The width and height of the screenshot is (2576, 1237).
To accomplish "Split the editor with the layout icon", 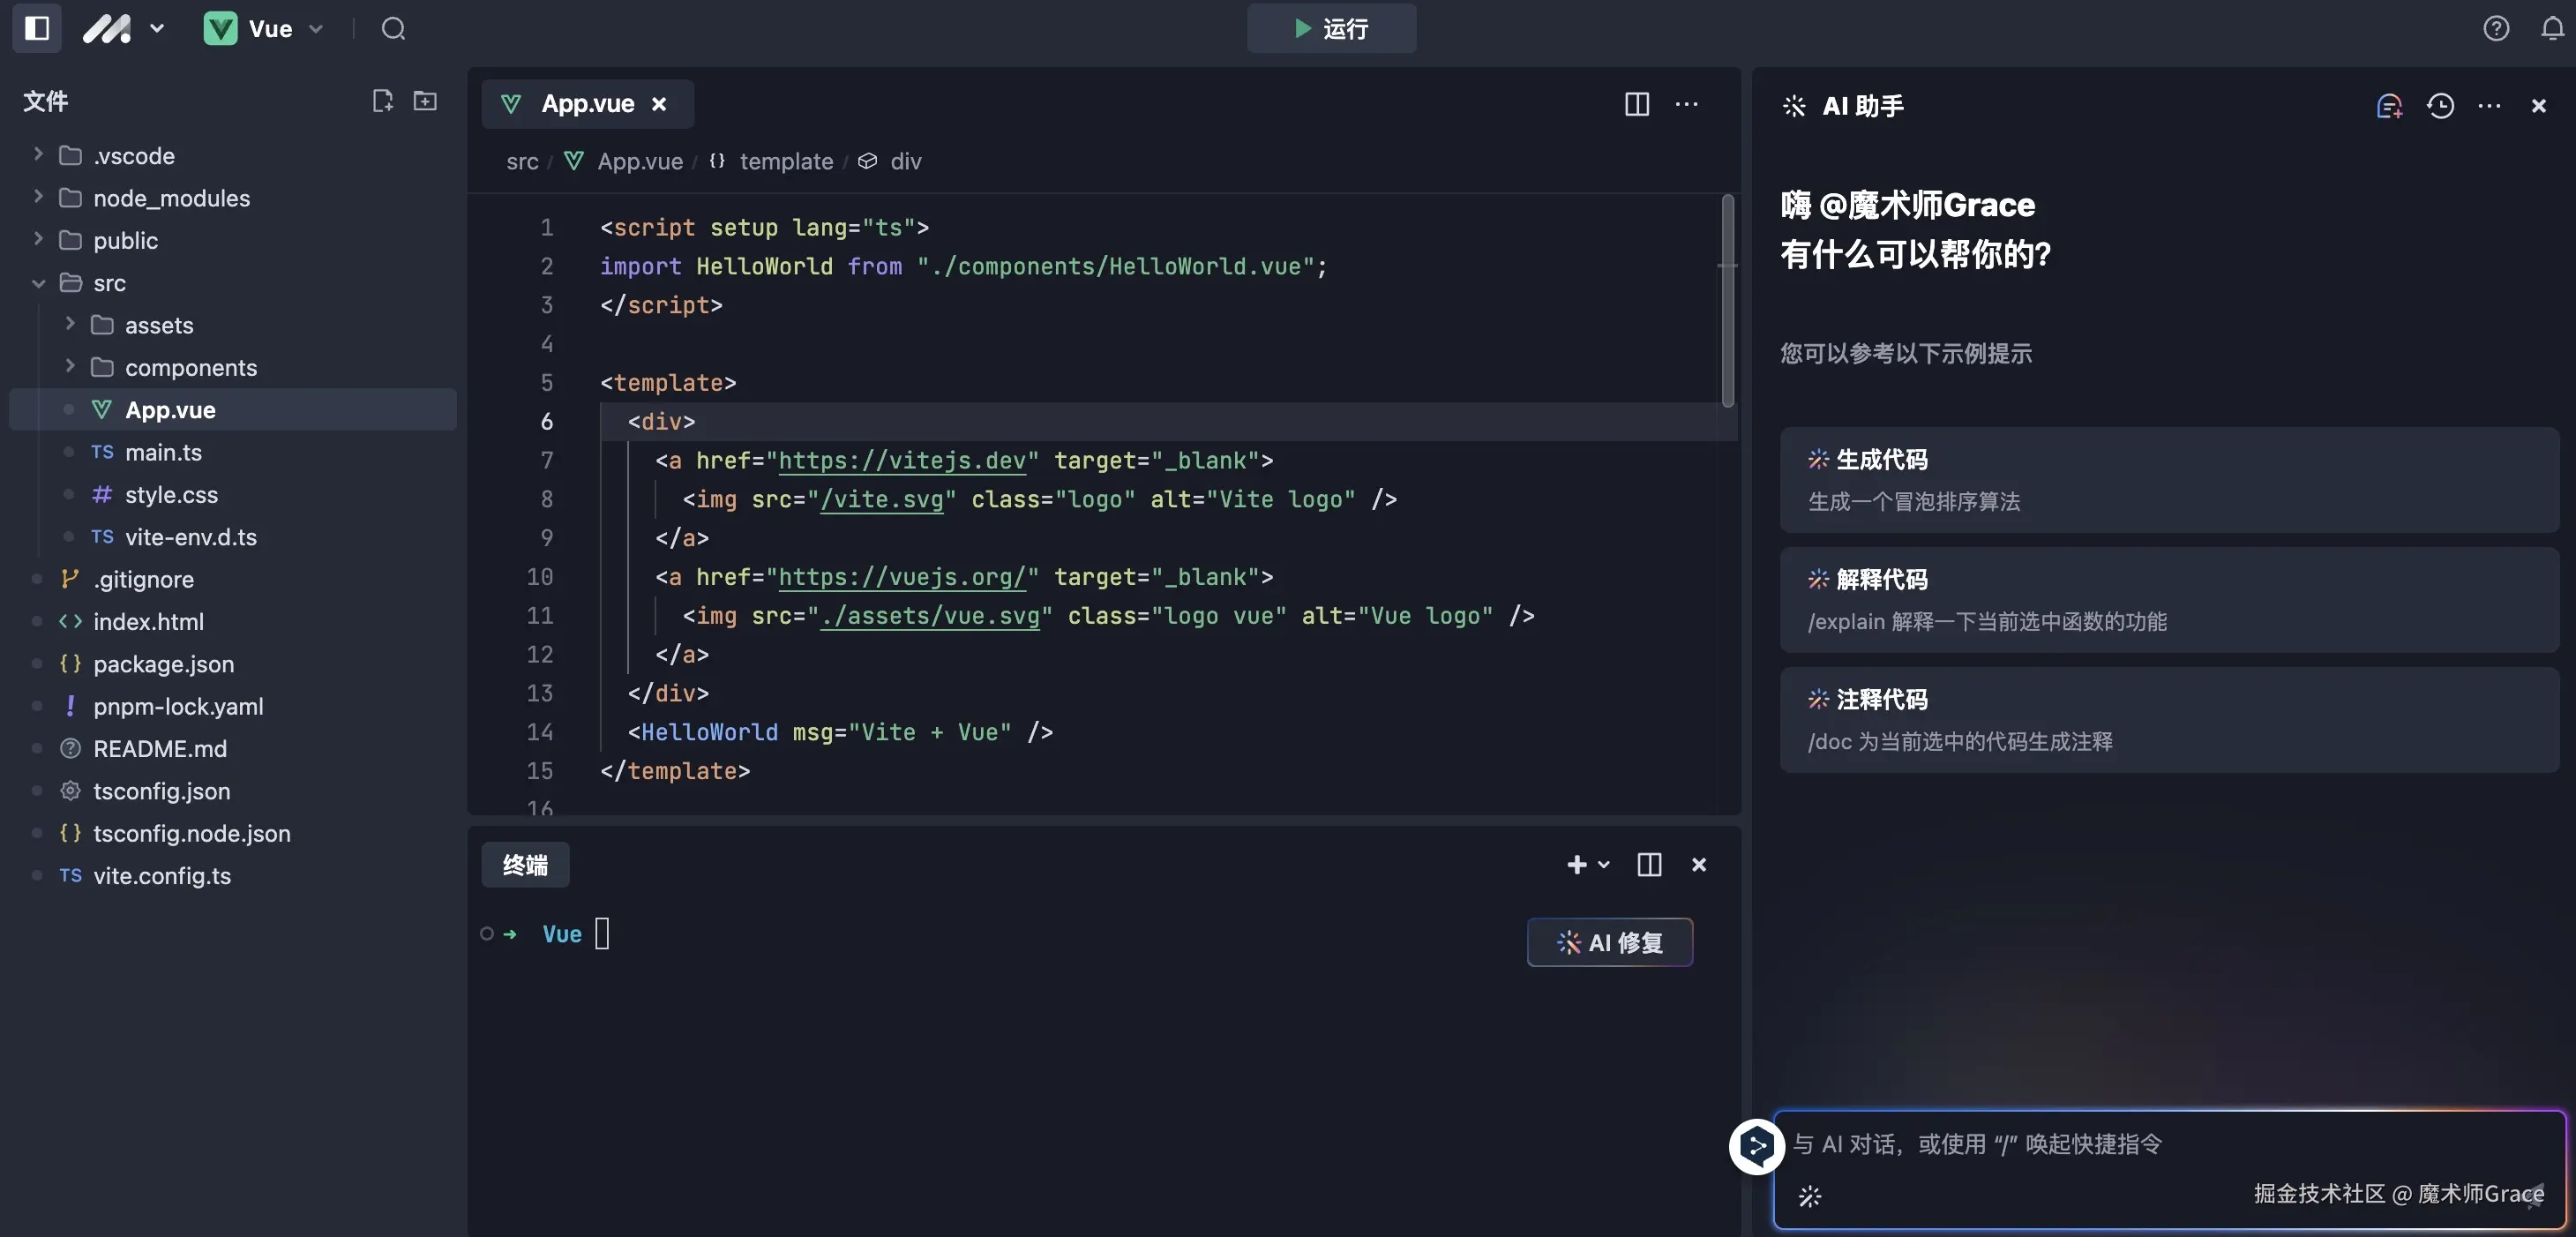I will pyautogui.click(x=1637, y=104).
